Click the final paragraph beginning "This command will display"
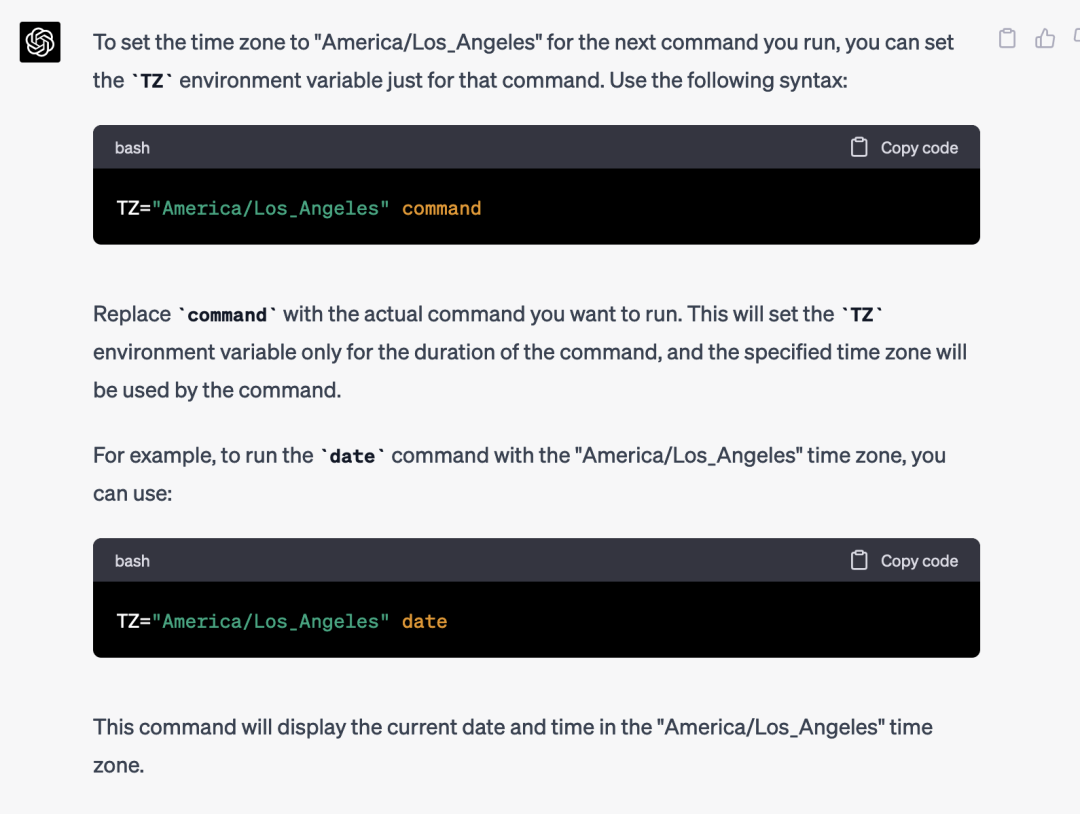Viewport: 1080px width, 814px height. click(x=512, y=746)
